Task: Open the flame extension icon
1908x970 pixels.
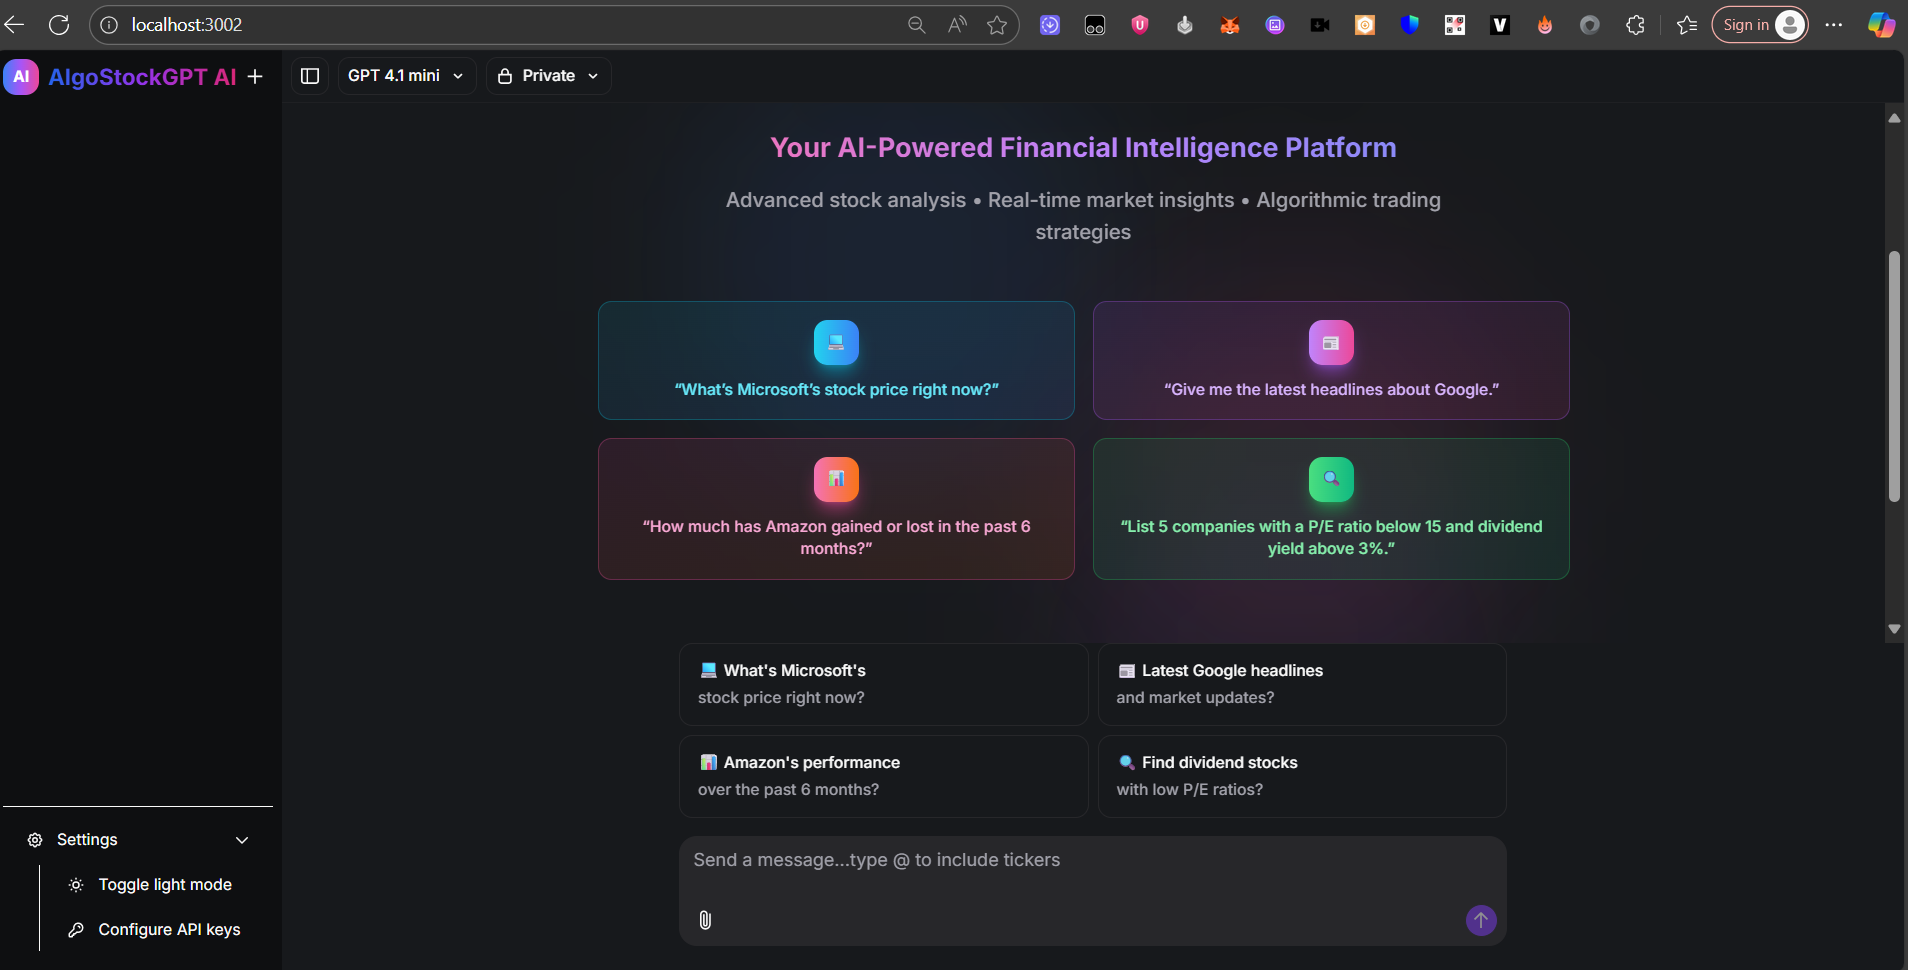Action: pyautogui.click(x=1545, y=25)
